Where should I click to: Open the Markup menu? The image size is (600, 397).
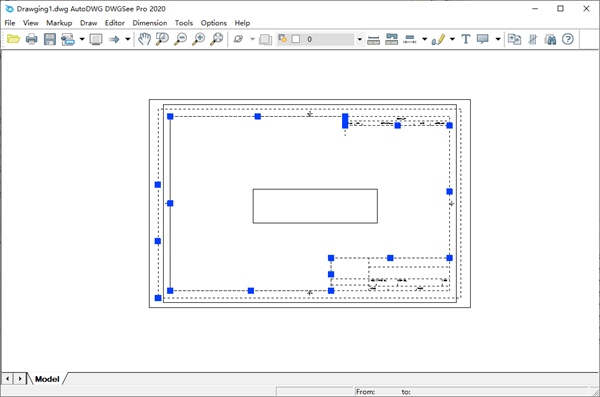pyautogui.click(x=59, y=23)
